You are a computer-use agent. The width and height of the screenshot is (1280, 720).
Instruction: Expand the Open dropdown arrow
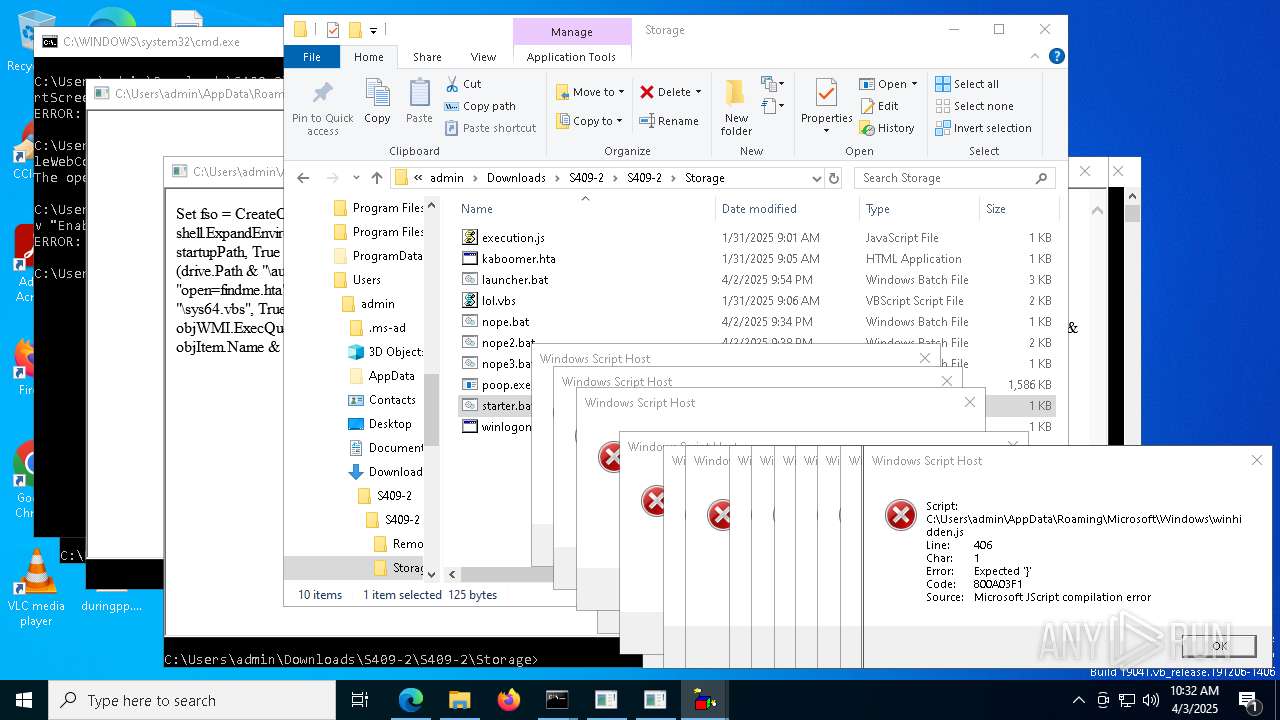click(x=912, y=84)
